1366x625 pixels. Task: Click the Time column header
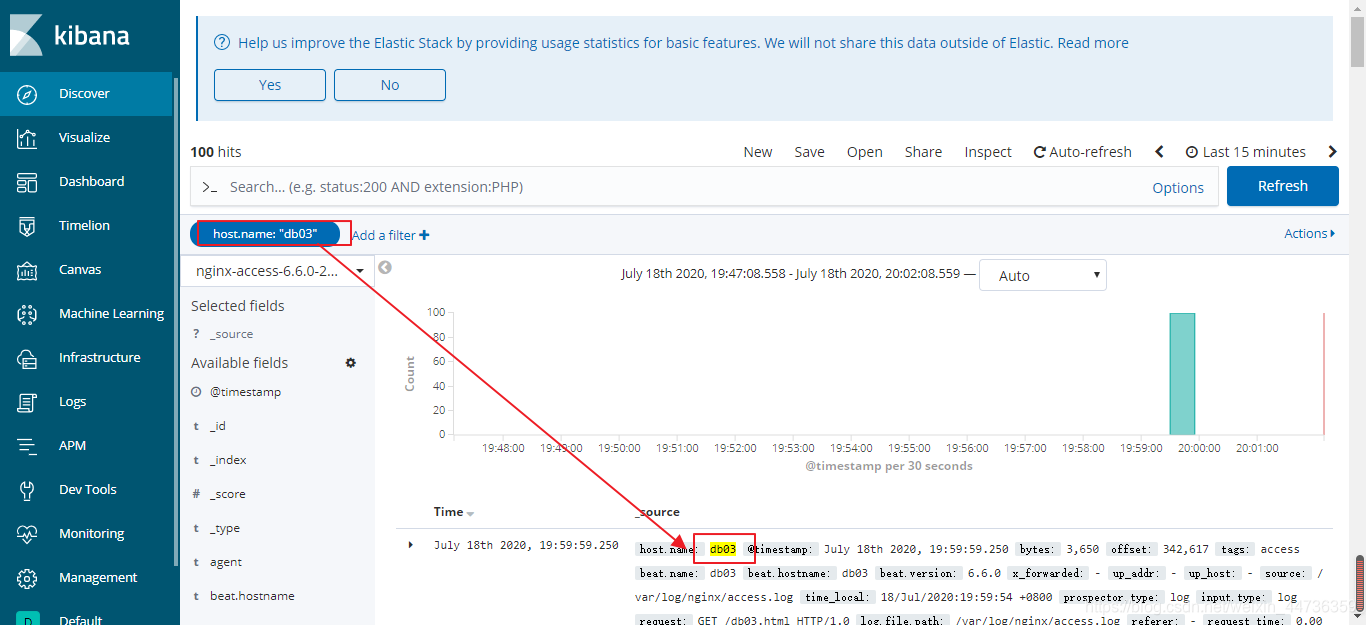(x=448, y=512)
